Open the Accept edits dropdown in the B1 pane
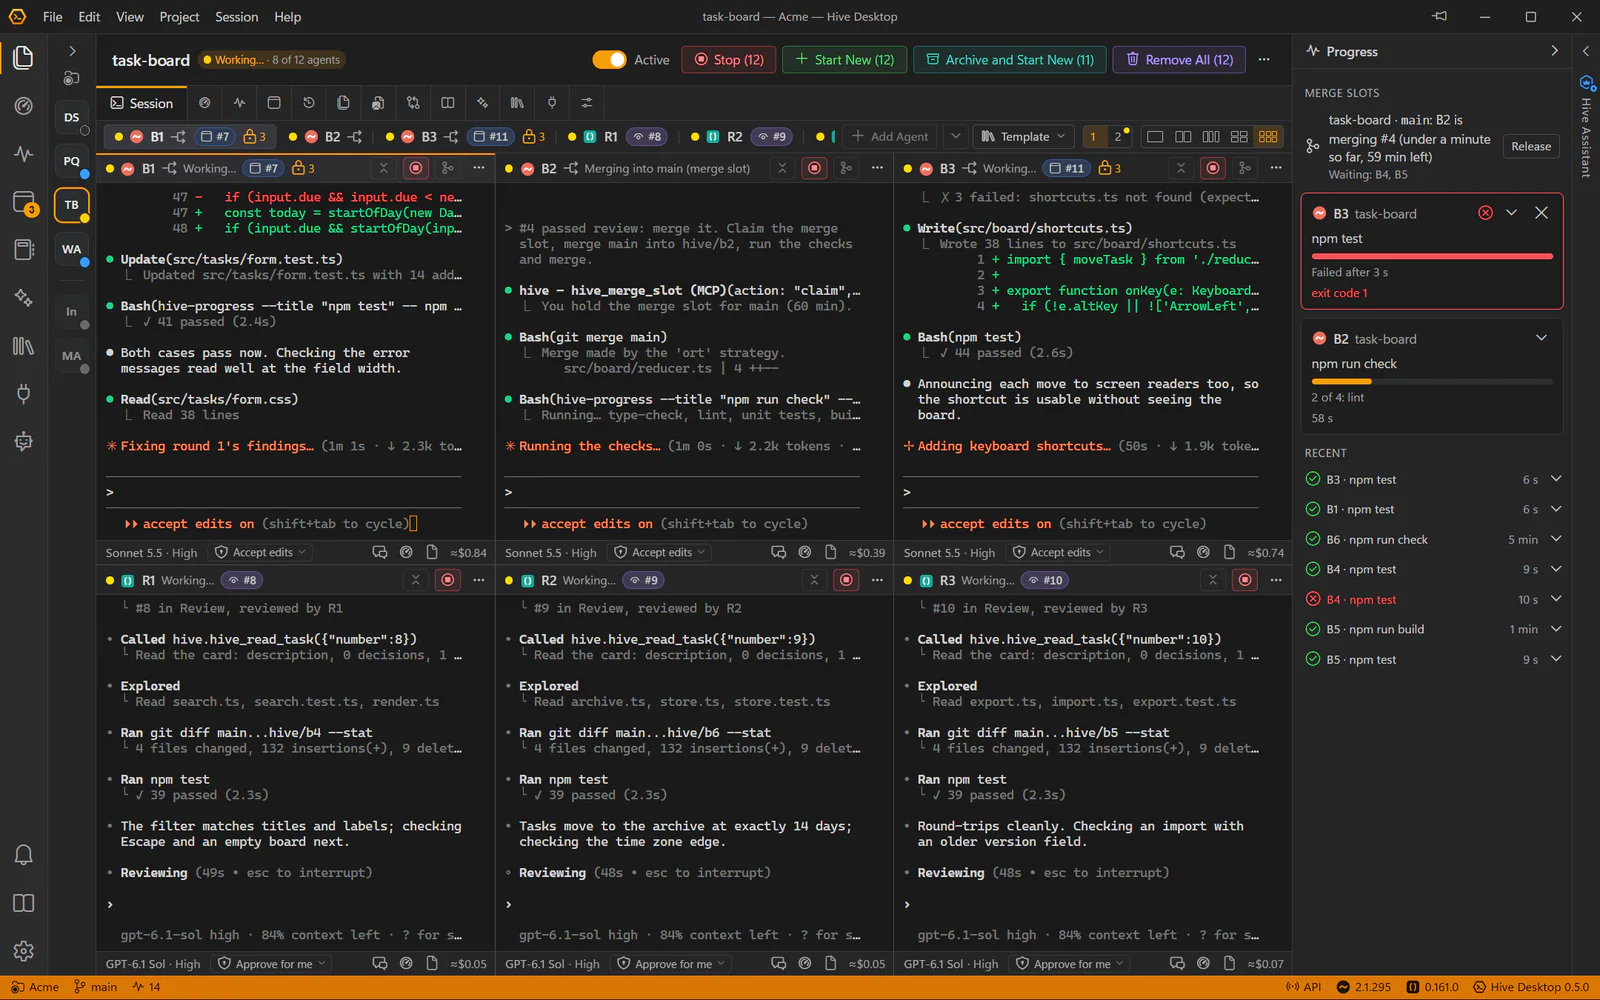The height and width of the screenshot is (1000, 1600). (x=261, y=552)
